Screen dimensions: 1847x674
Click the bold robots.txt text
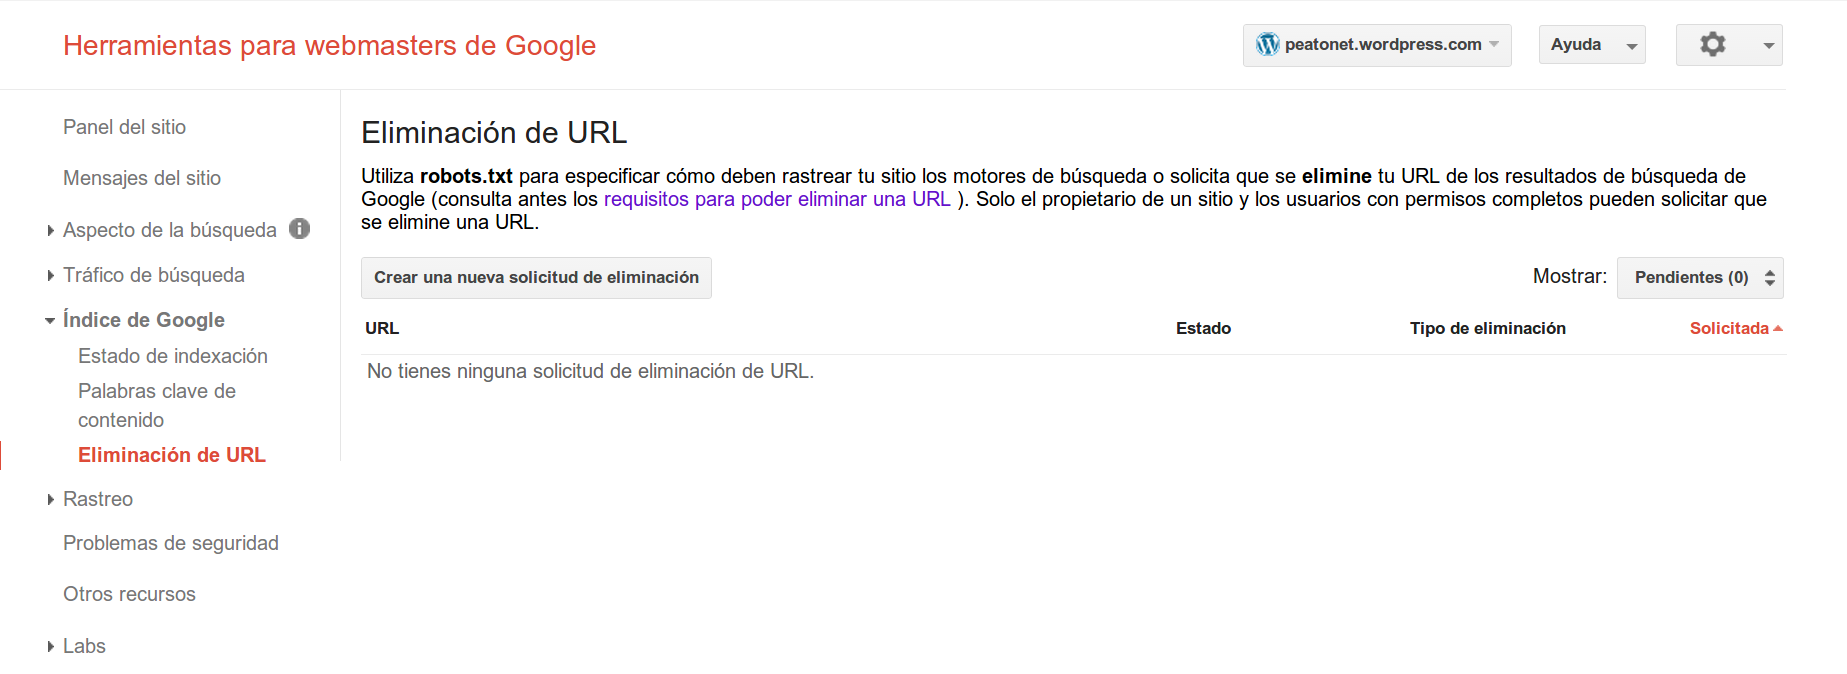pyautogui.click(x=466, y=176)
